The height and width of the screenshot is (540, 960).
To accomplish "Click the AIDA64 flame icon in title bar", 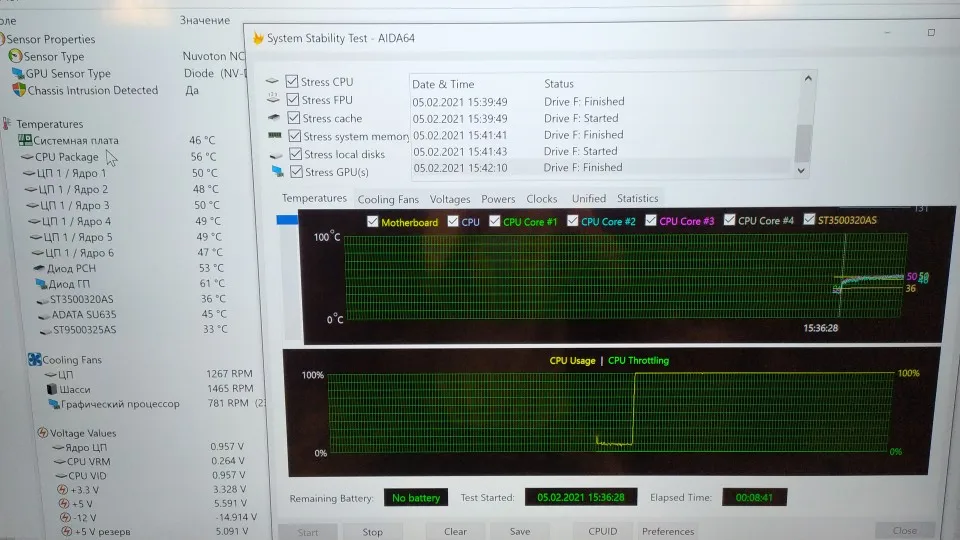I will pyautogui.click(x=258, y=38).
